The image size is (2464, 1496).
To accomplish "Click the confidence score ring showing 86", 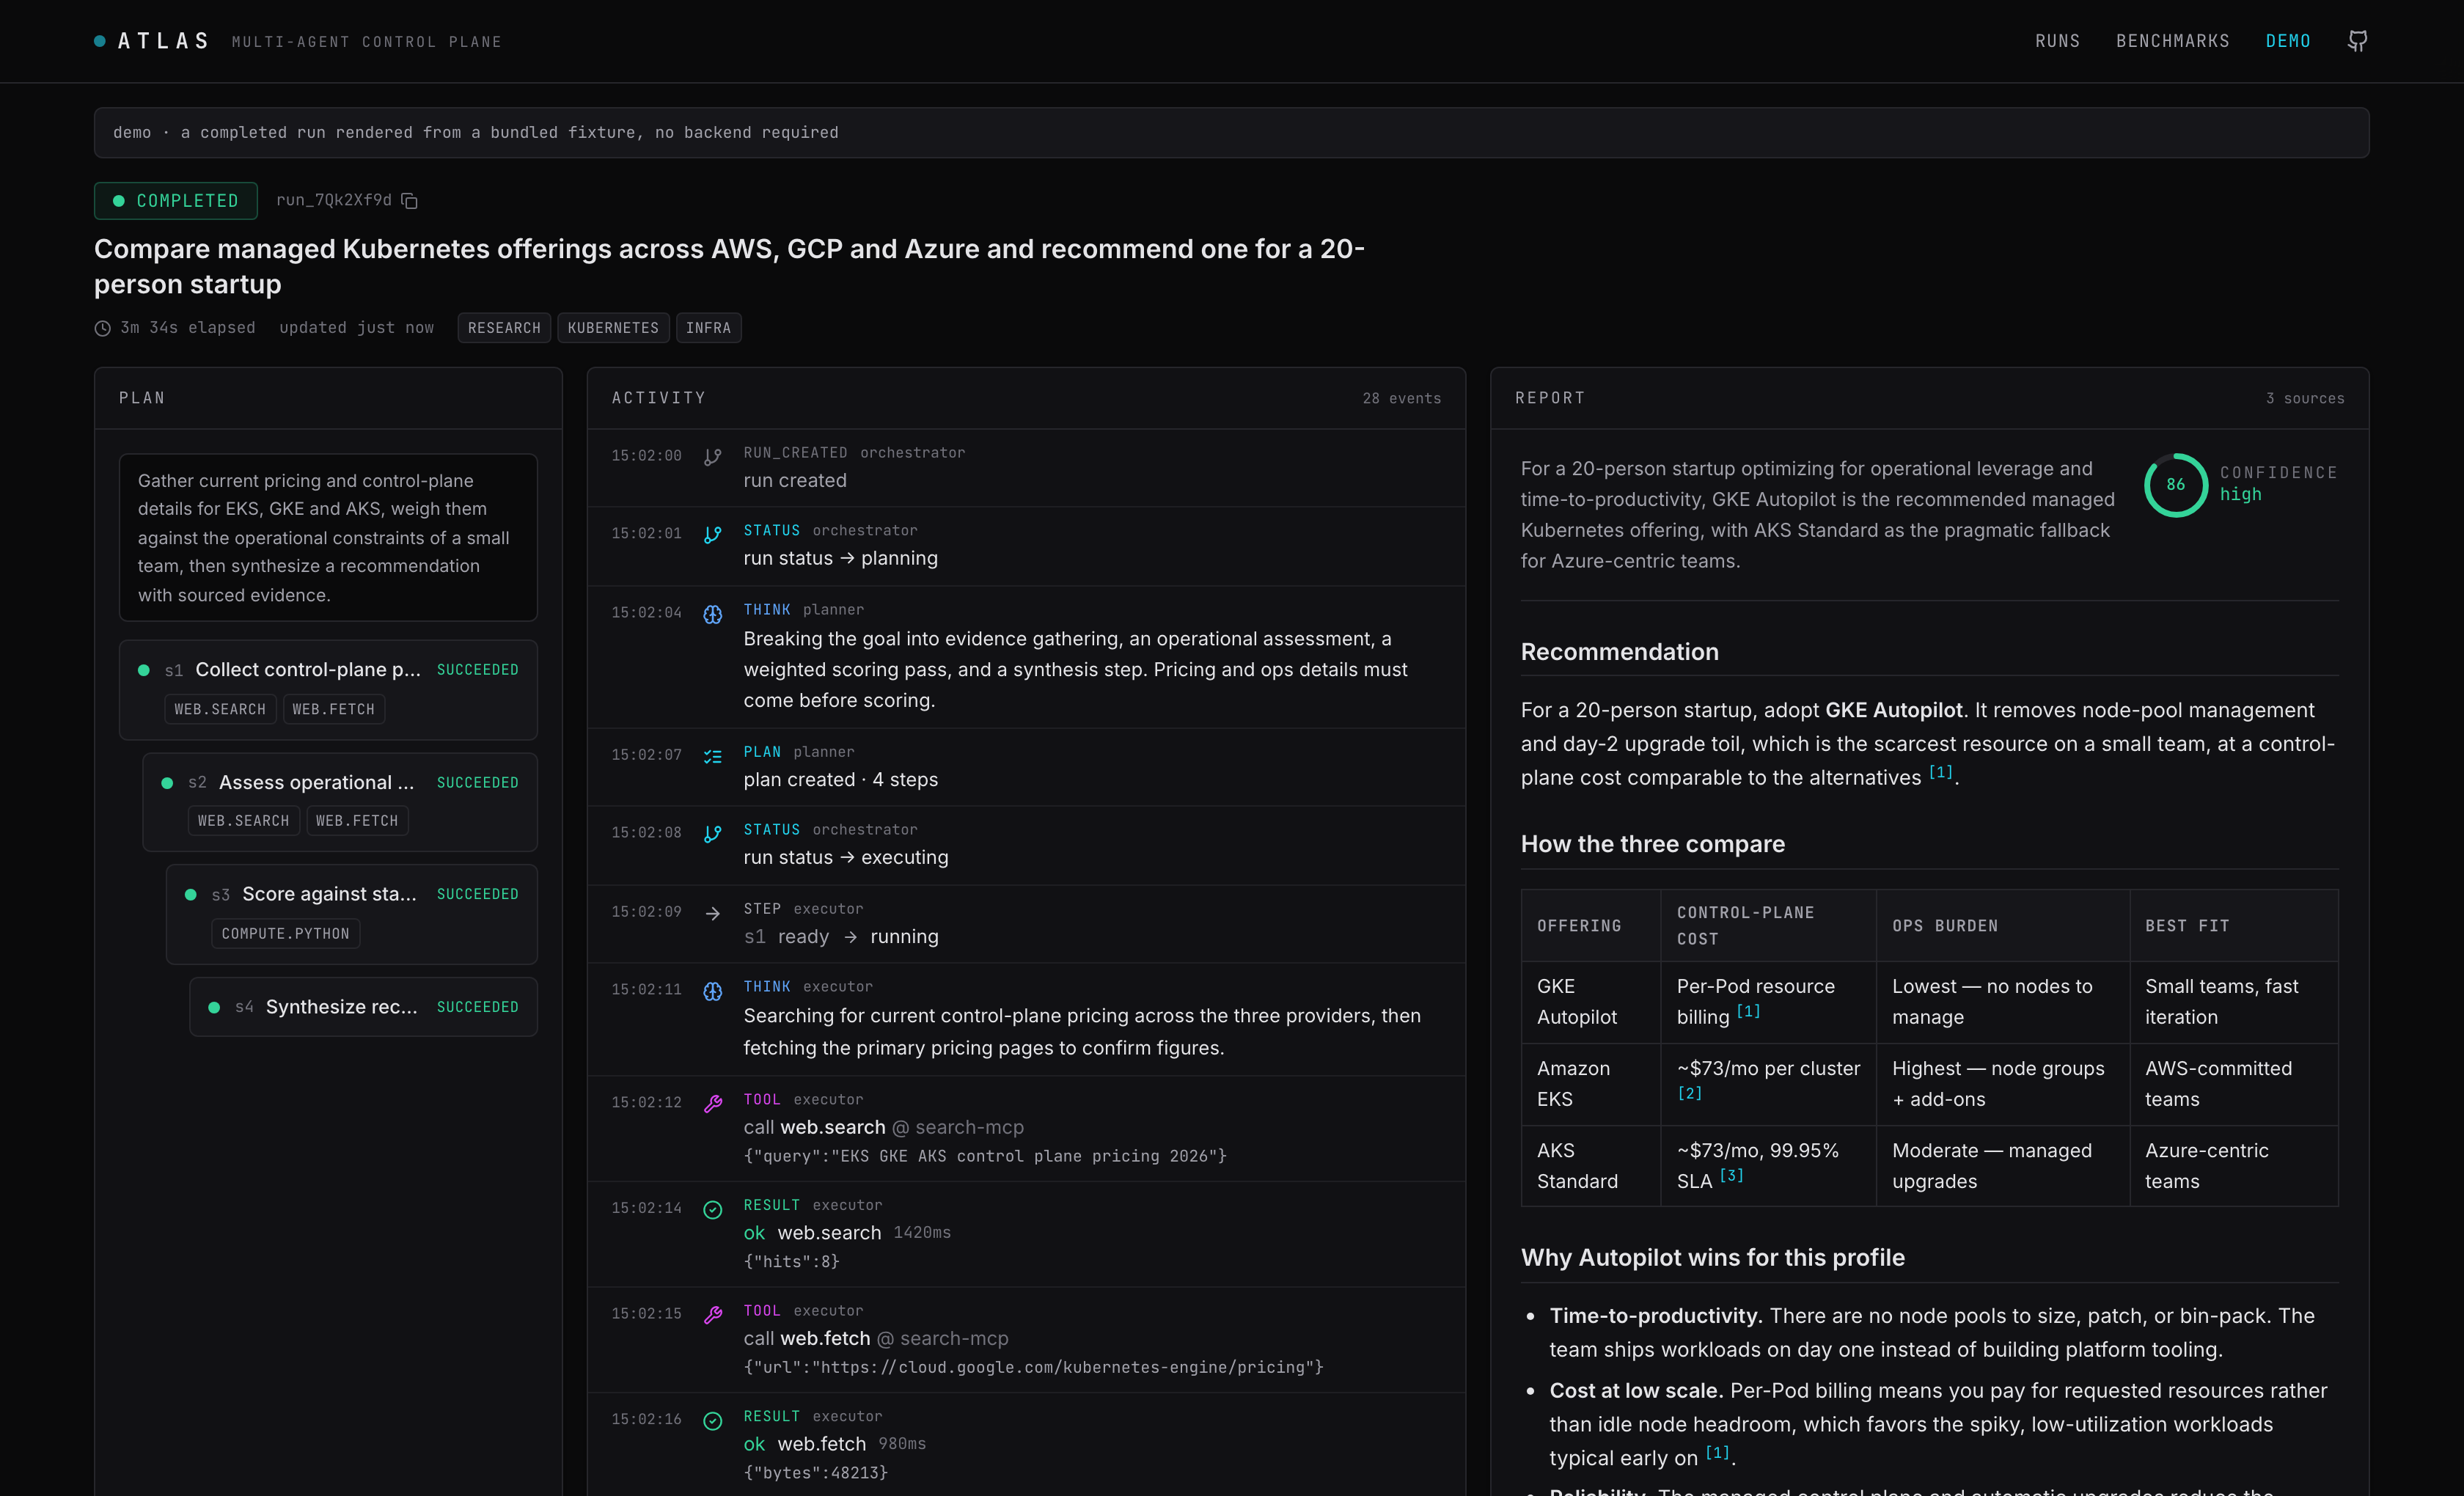I will [2175, 485].
